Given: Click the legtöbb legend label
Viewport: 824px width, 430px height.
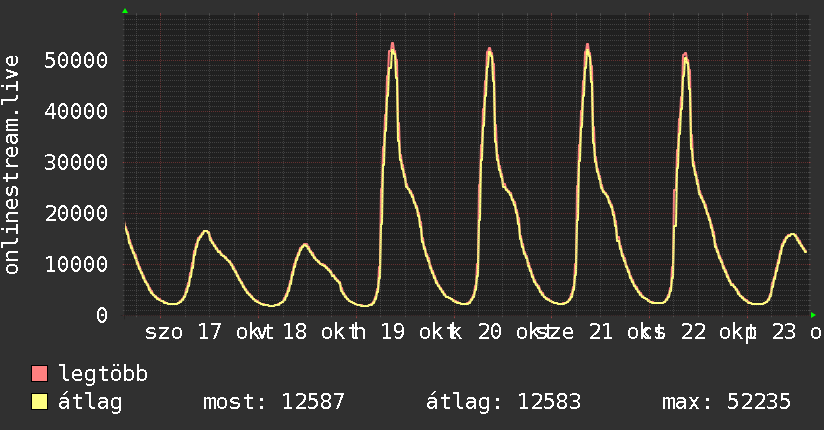Looking at the screenshot, I should coord(103,374).
